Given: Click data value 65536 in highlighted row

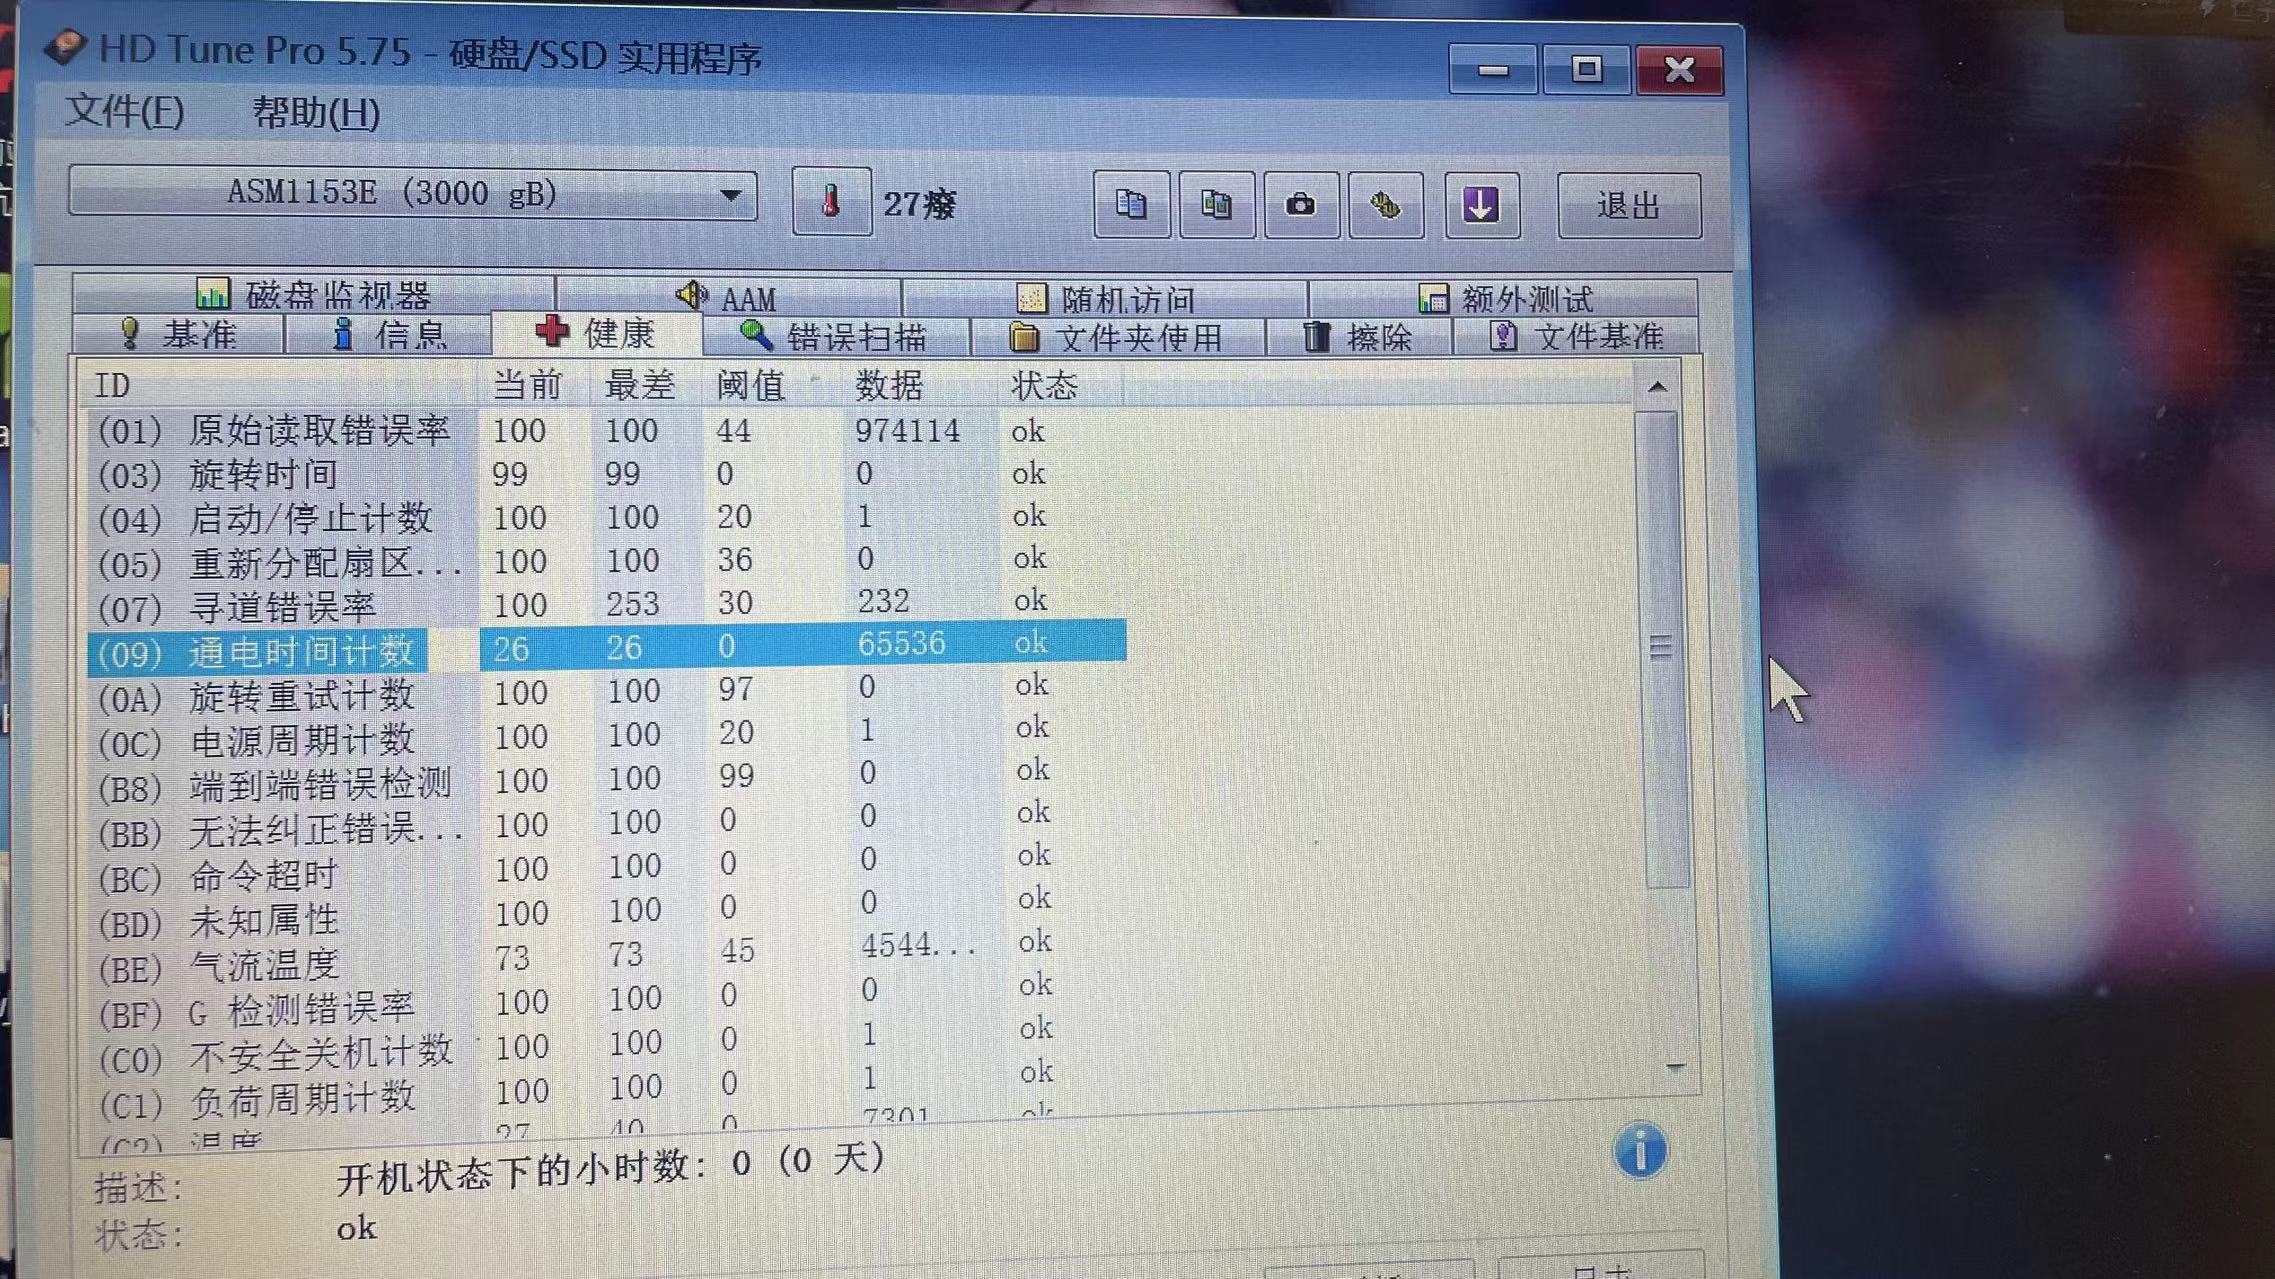Looking at the screenshot, I should click(902, 643).
